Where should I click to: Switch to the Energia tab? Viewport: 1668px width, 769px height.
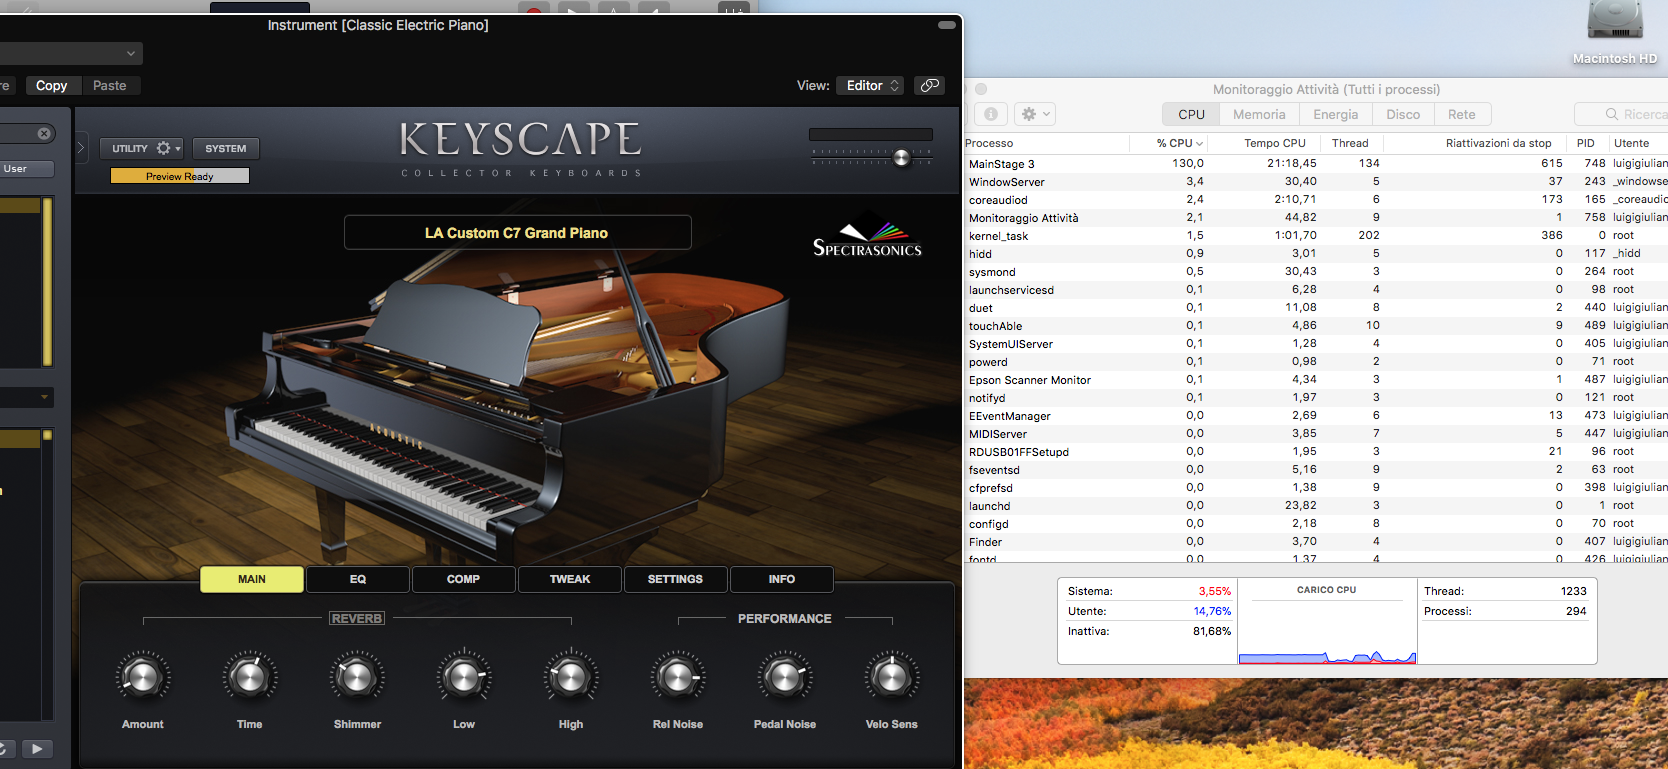1335,114
